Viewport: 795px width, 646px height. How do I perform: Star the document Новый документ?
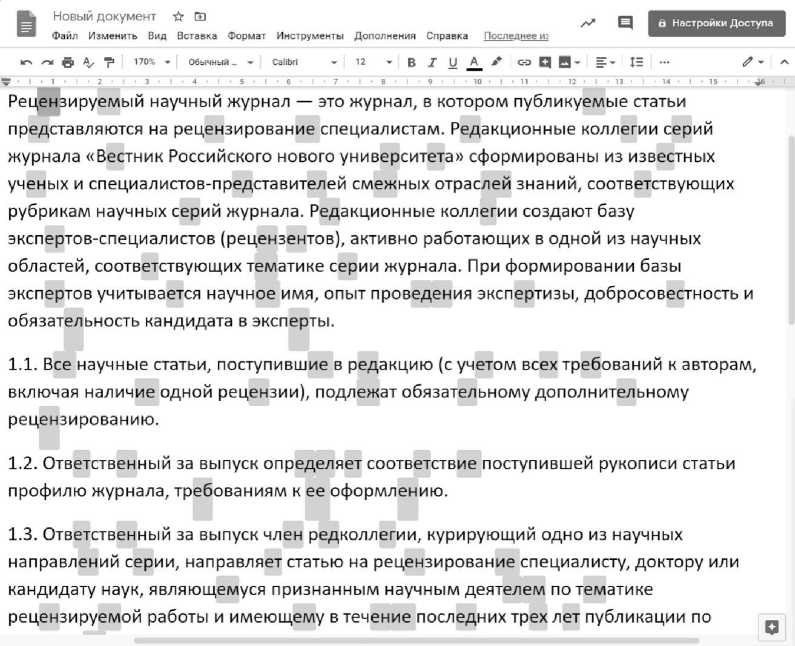[178, 17]
